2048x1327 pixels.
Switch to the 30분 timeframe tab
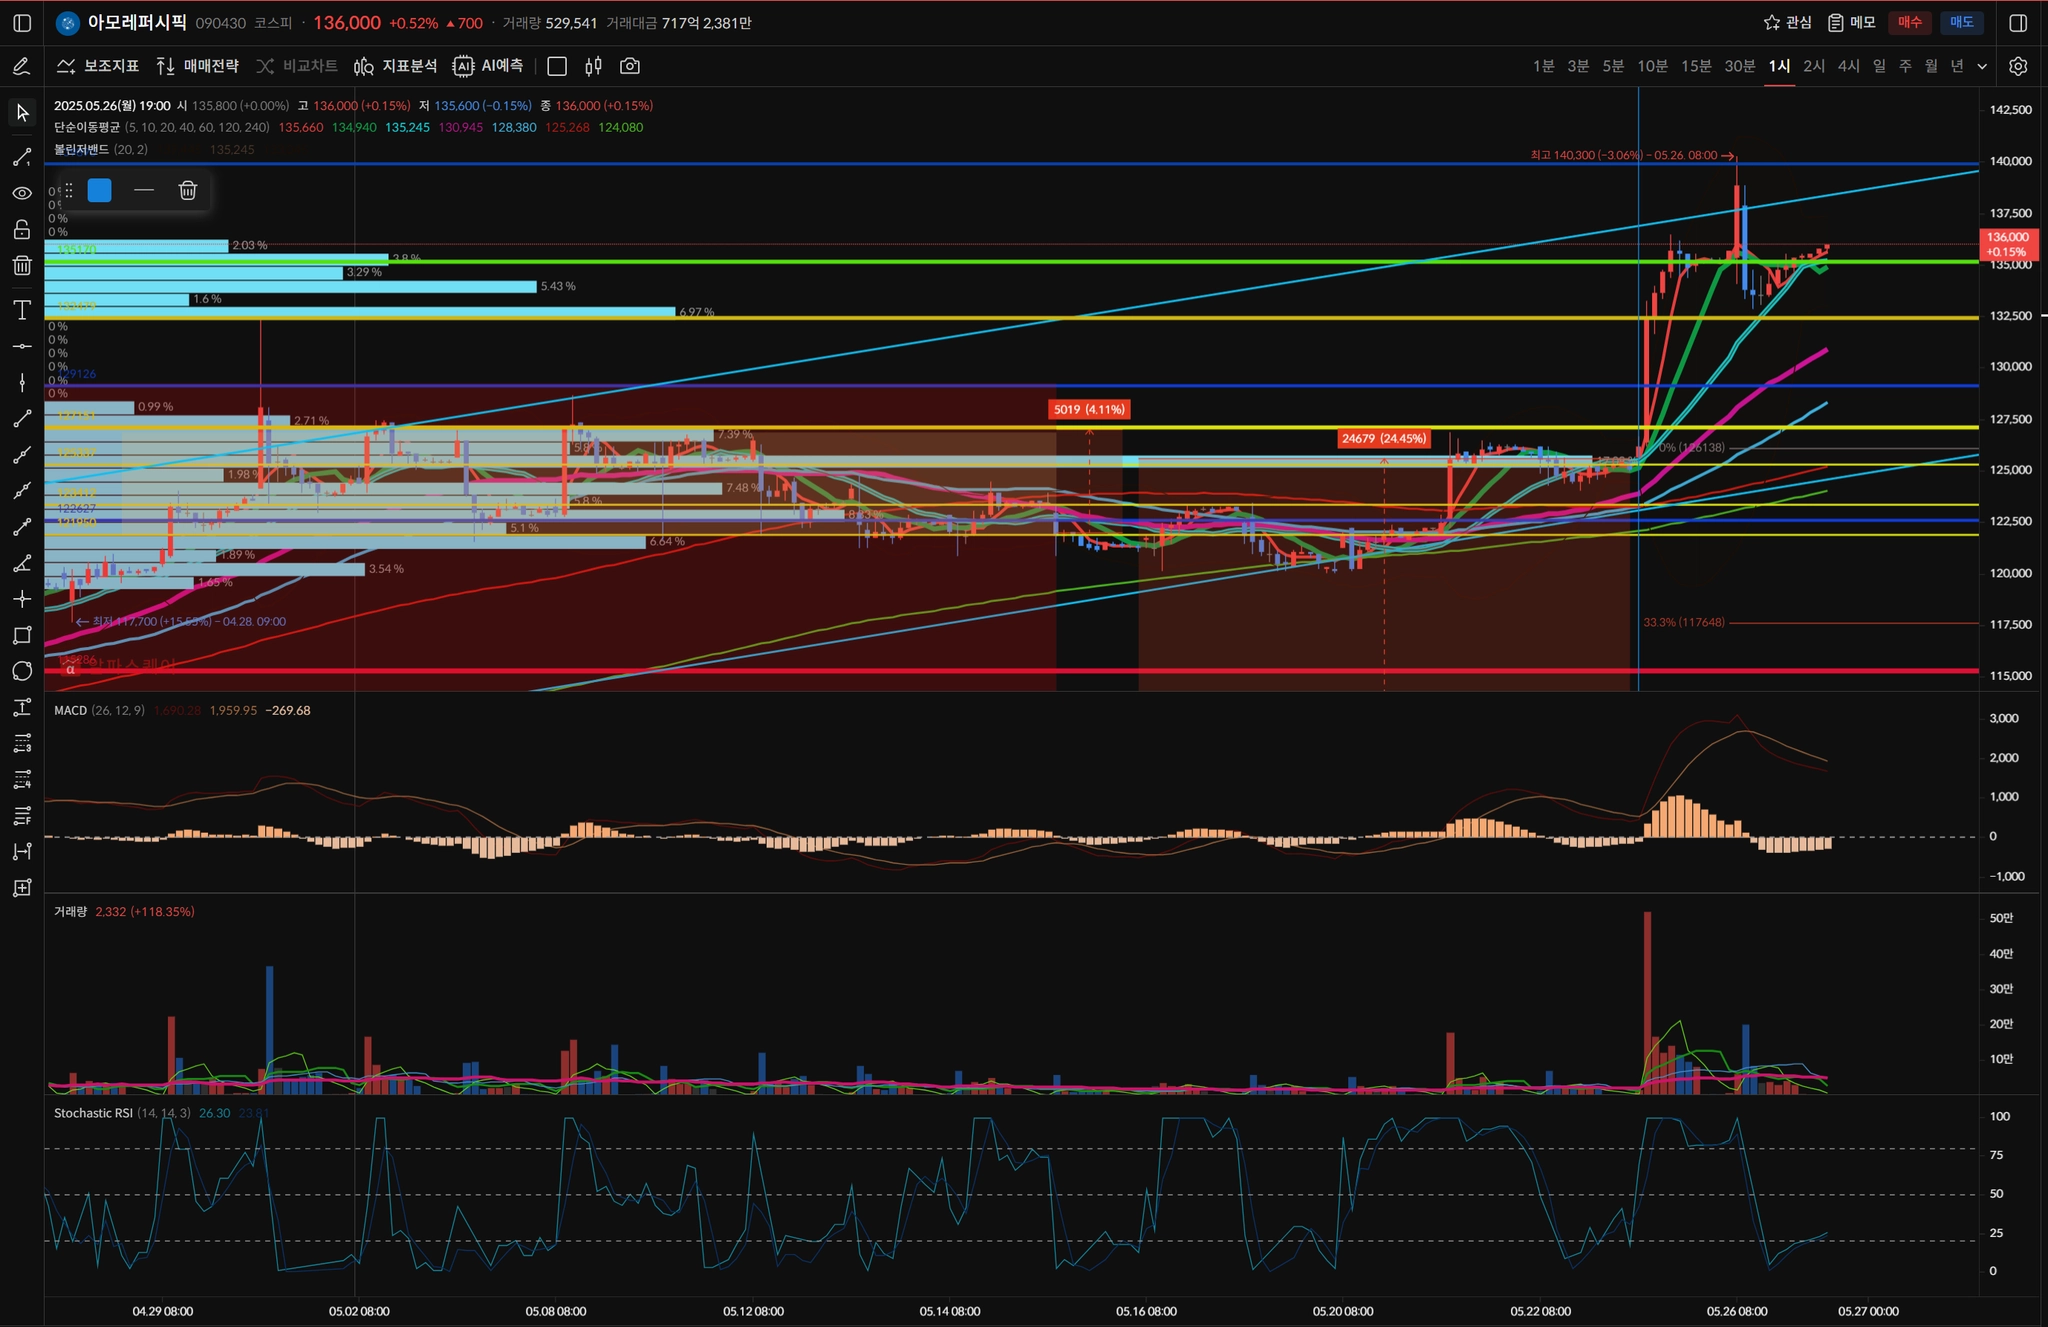click(1739, 66)
